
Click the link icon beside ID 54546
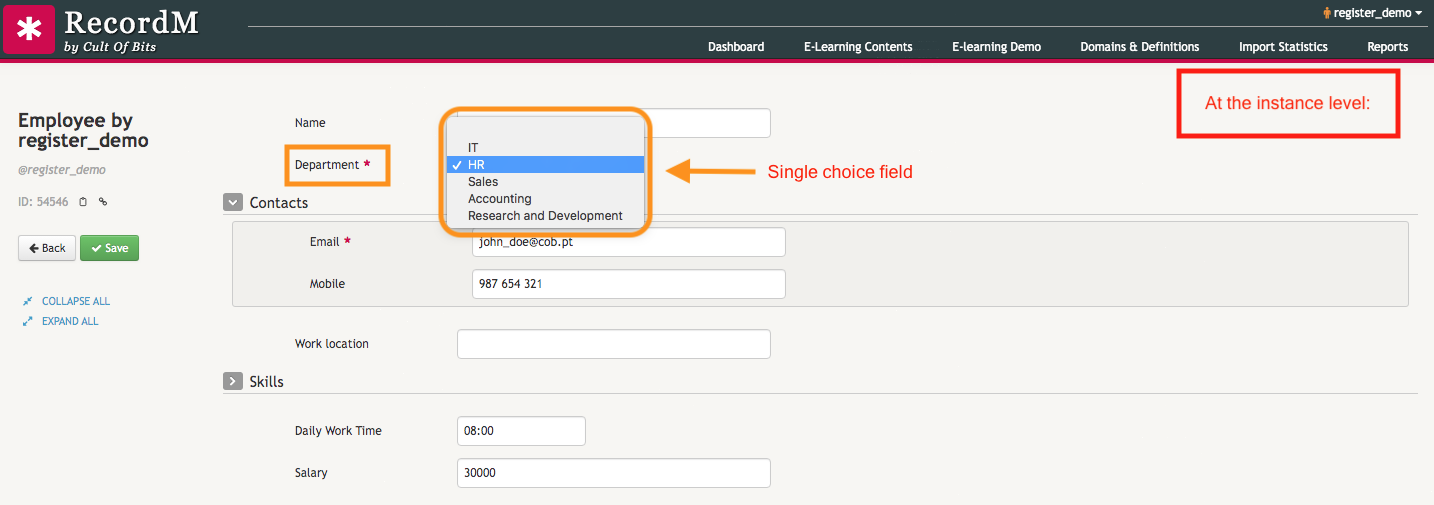[x=102, y=202]
